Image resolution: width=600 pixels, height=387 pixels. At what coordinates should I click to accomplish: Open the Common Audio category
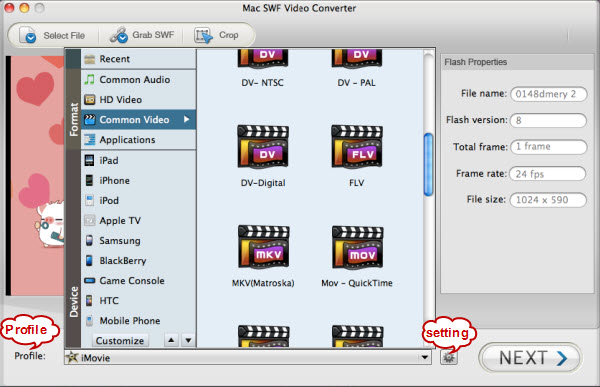pos(139,80)
